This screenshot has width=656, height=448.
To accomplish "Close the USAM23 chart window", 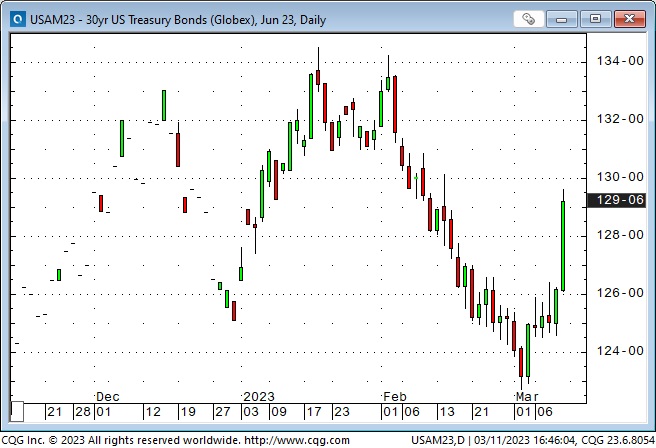I will pyautogui.click(x=629, y=19).
